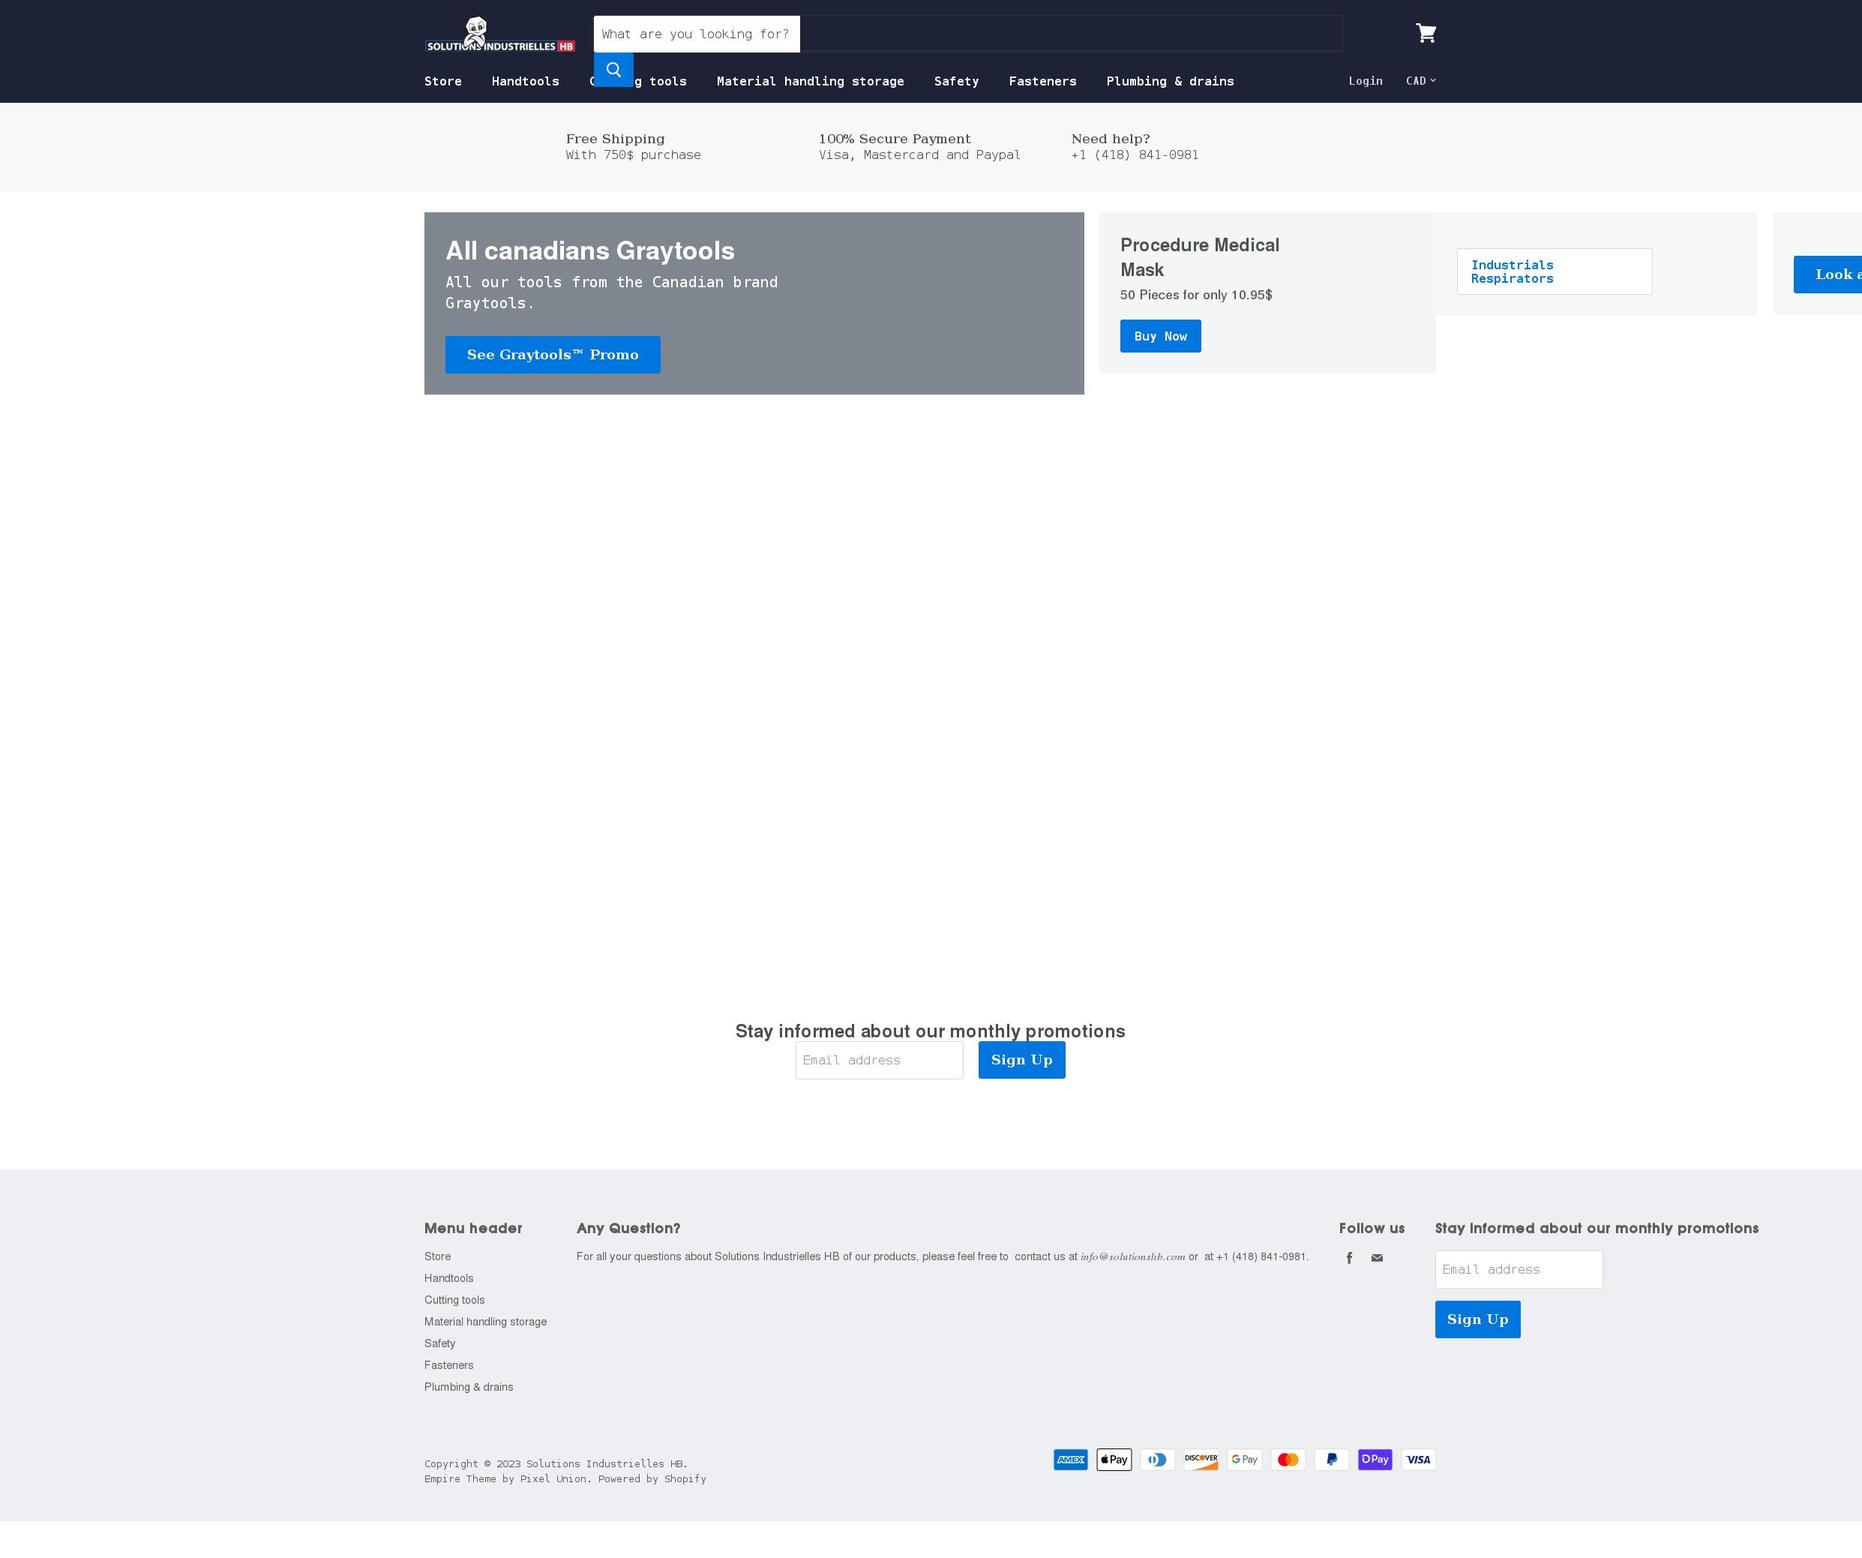The height and width of the screenshot is (1558, 1862).
Task: Click the search magnifier icon
Action: (613, 69)
